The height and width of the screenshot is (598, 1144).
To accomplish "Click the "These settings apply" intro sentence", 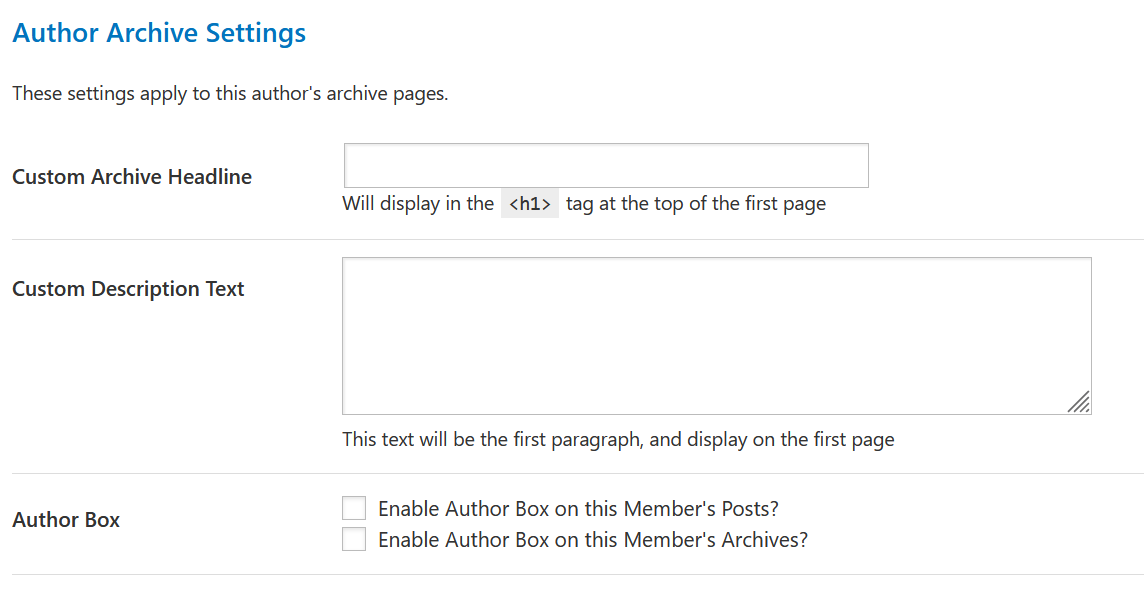I will [230, 94].
